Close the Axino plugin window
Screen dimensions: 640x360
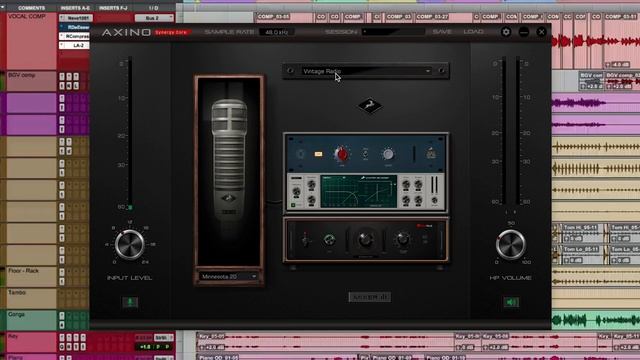[x=541, y=32]
